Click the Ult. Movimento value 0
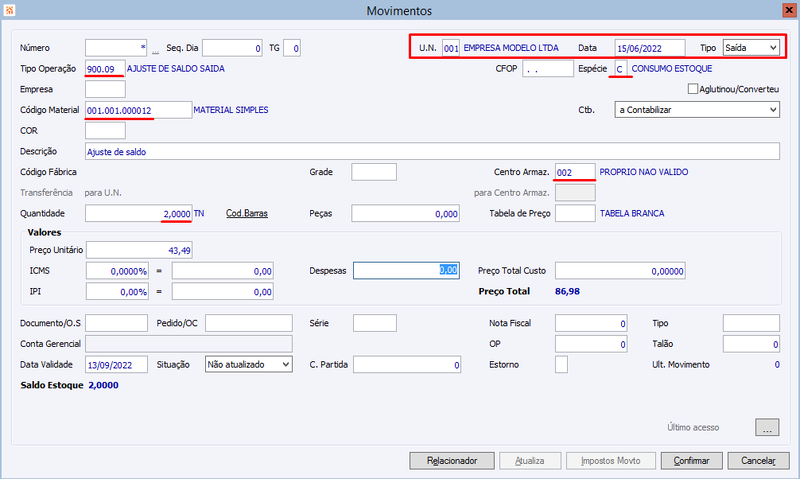This screenshot has height=479, width=800. click(777, 365)
